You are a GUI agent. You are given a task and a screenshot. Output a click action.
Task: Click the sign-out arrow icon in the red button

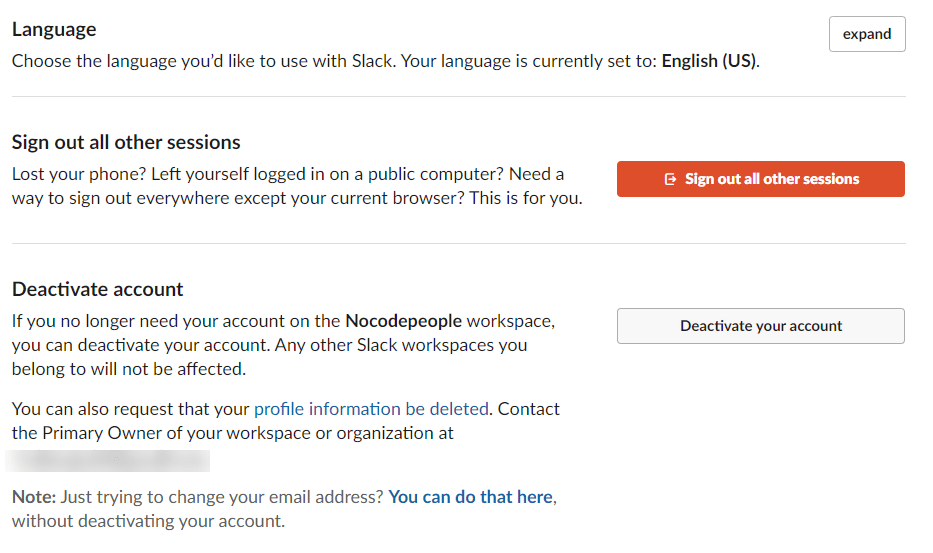click(671, 179)
